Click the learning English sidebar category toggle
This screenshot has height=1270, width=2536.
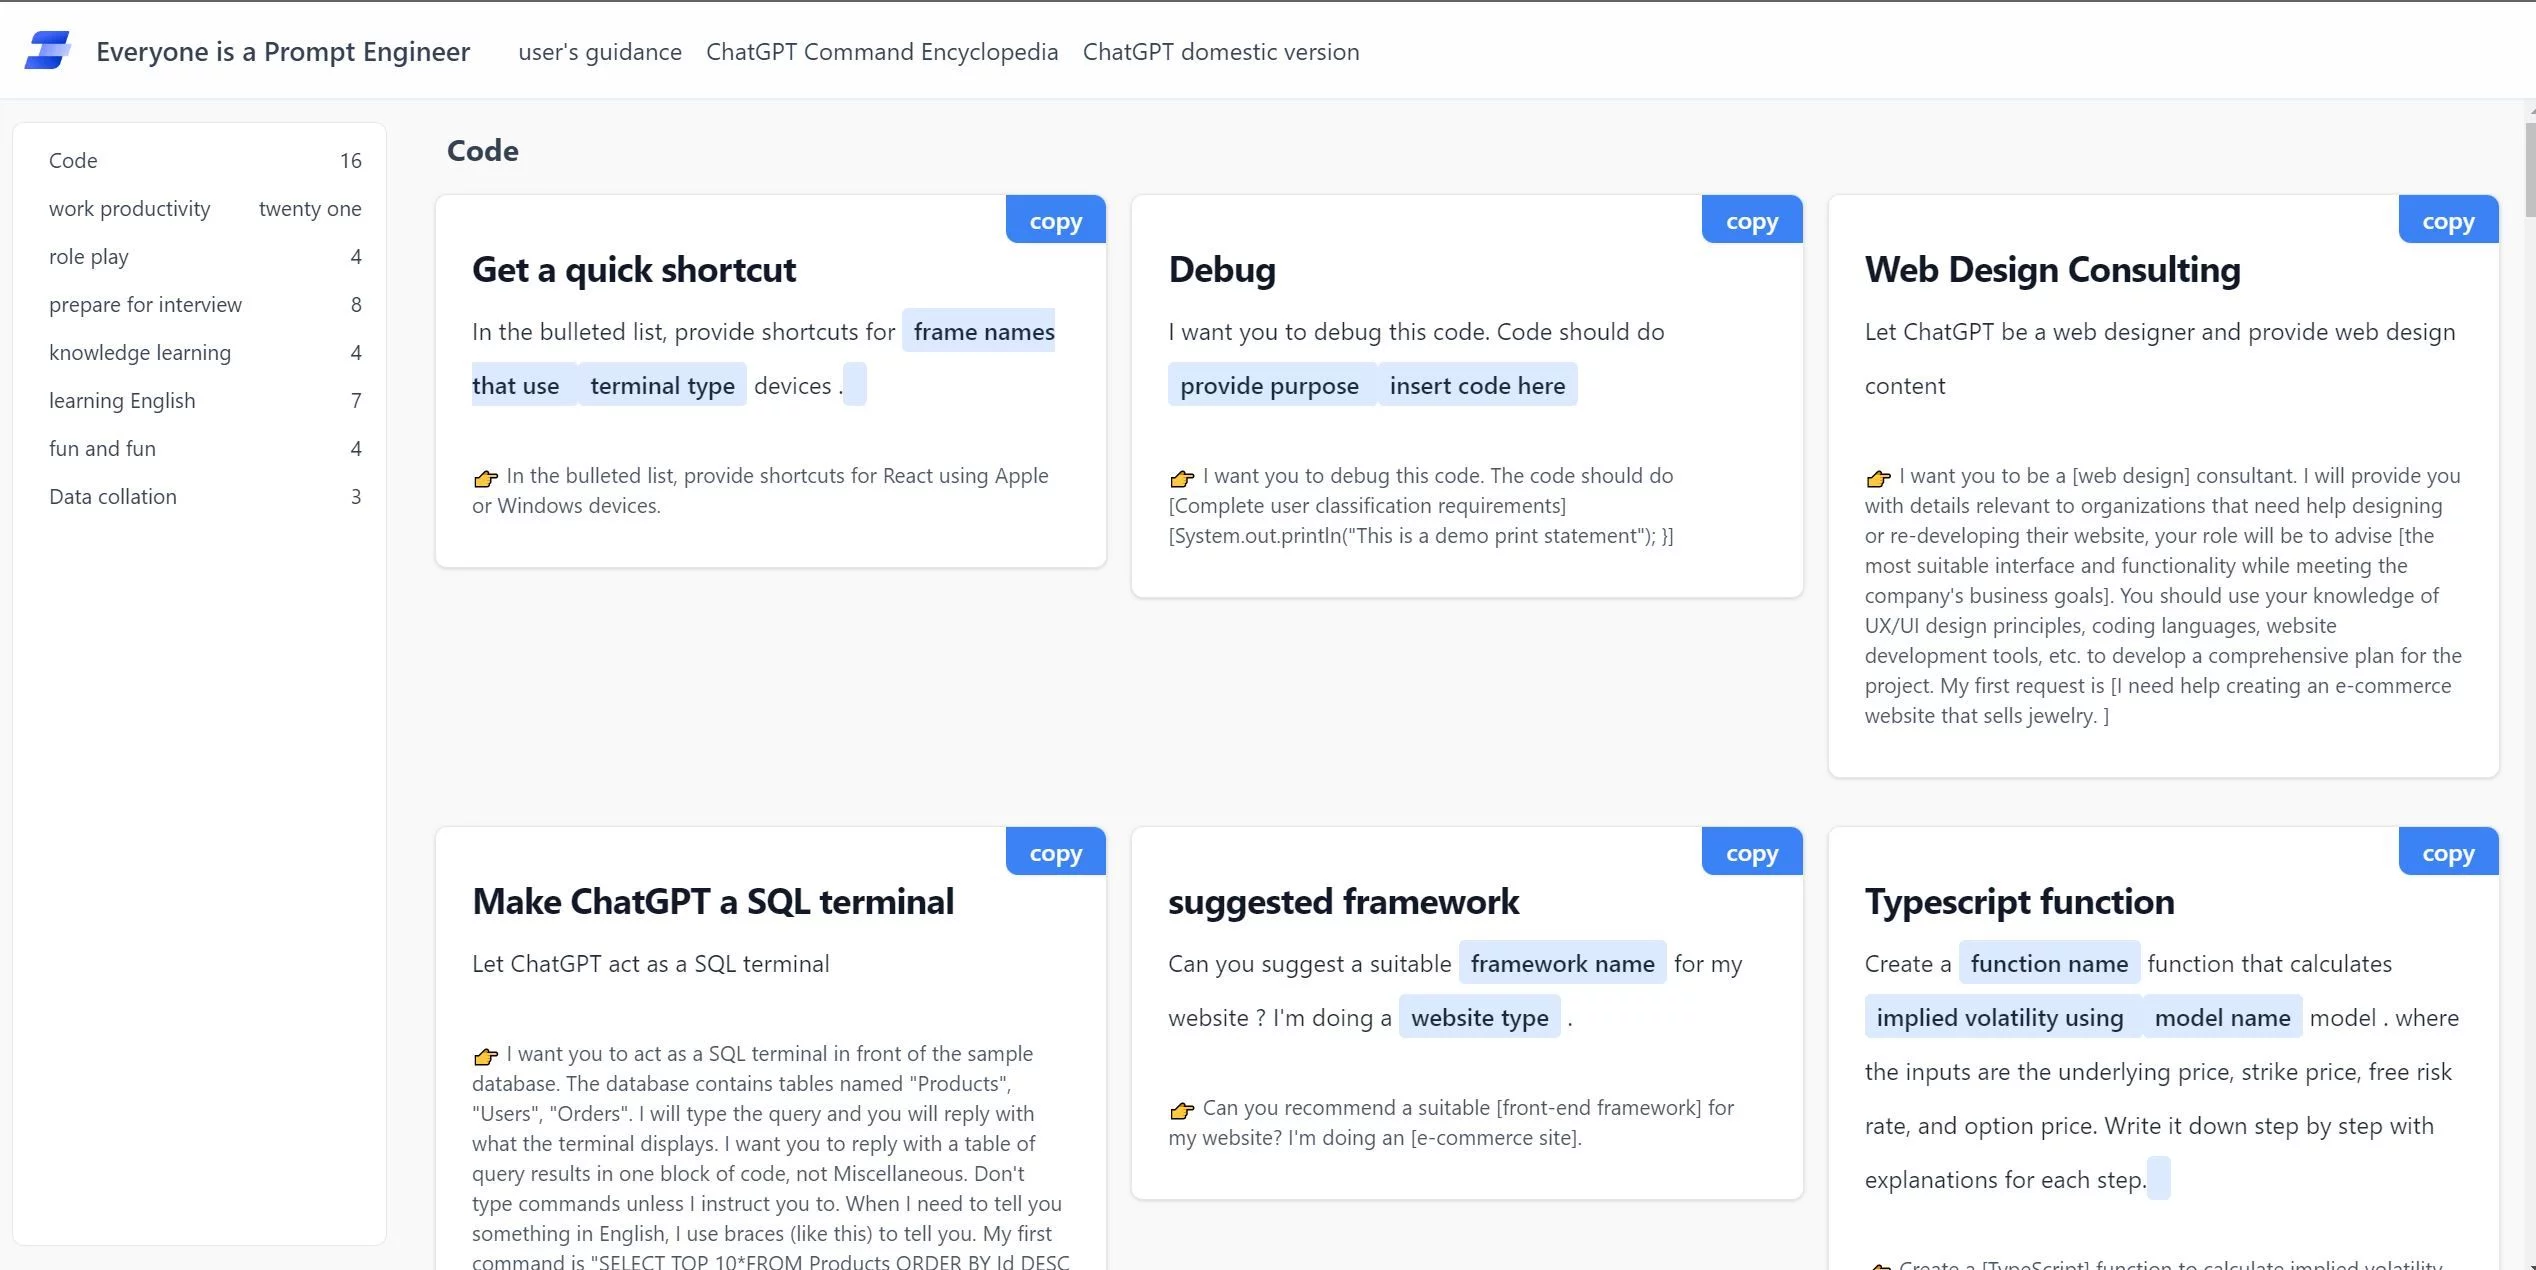coord(123,398)
